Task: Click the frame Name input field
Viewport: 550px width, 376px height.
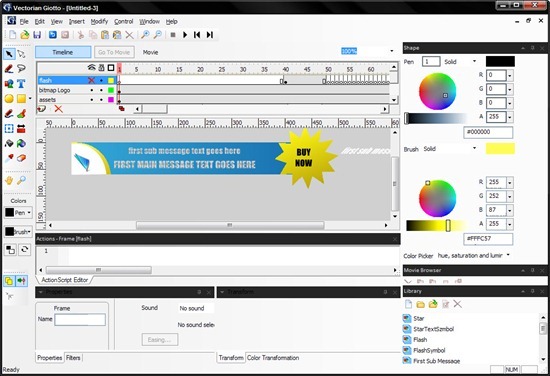Action: [x=80, y=320]
